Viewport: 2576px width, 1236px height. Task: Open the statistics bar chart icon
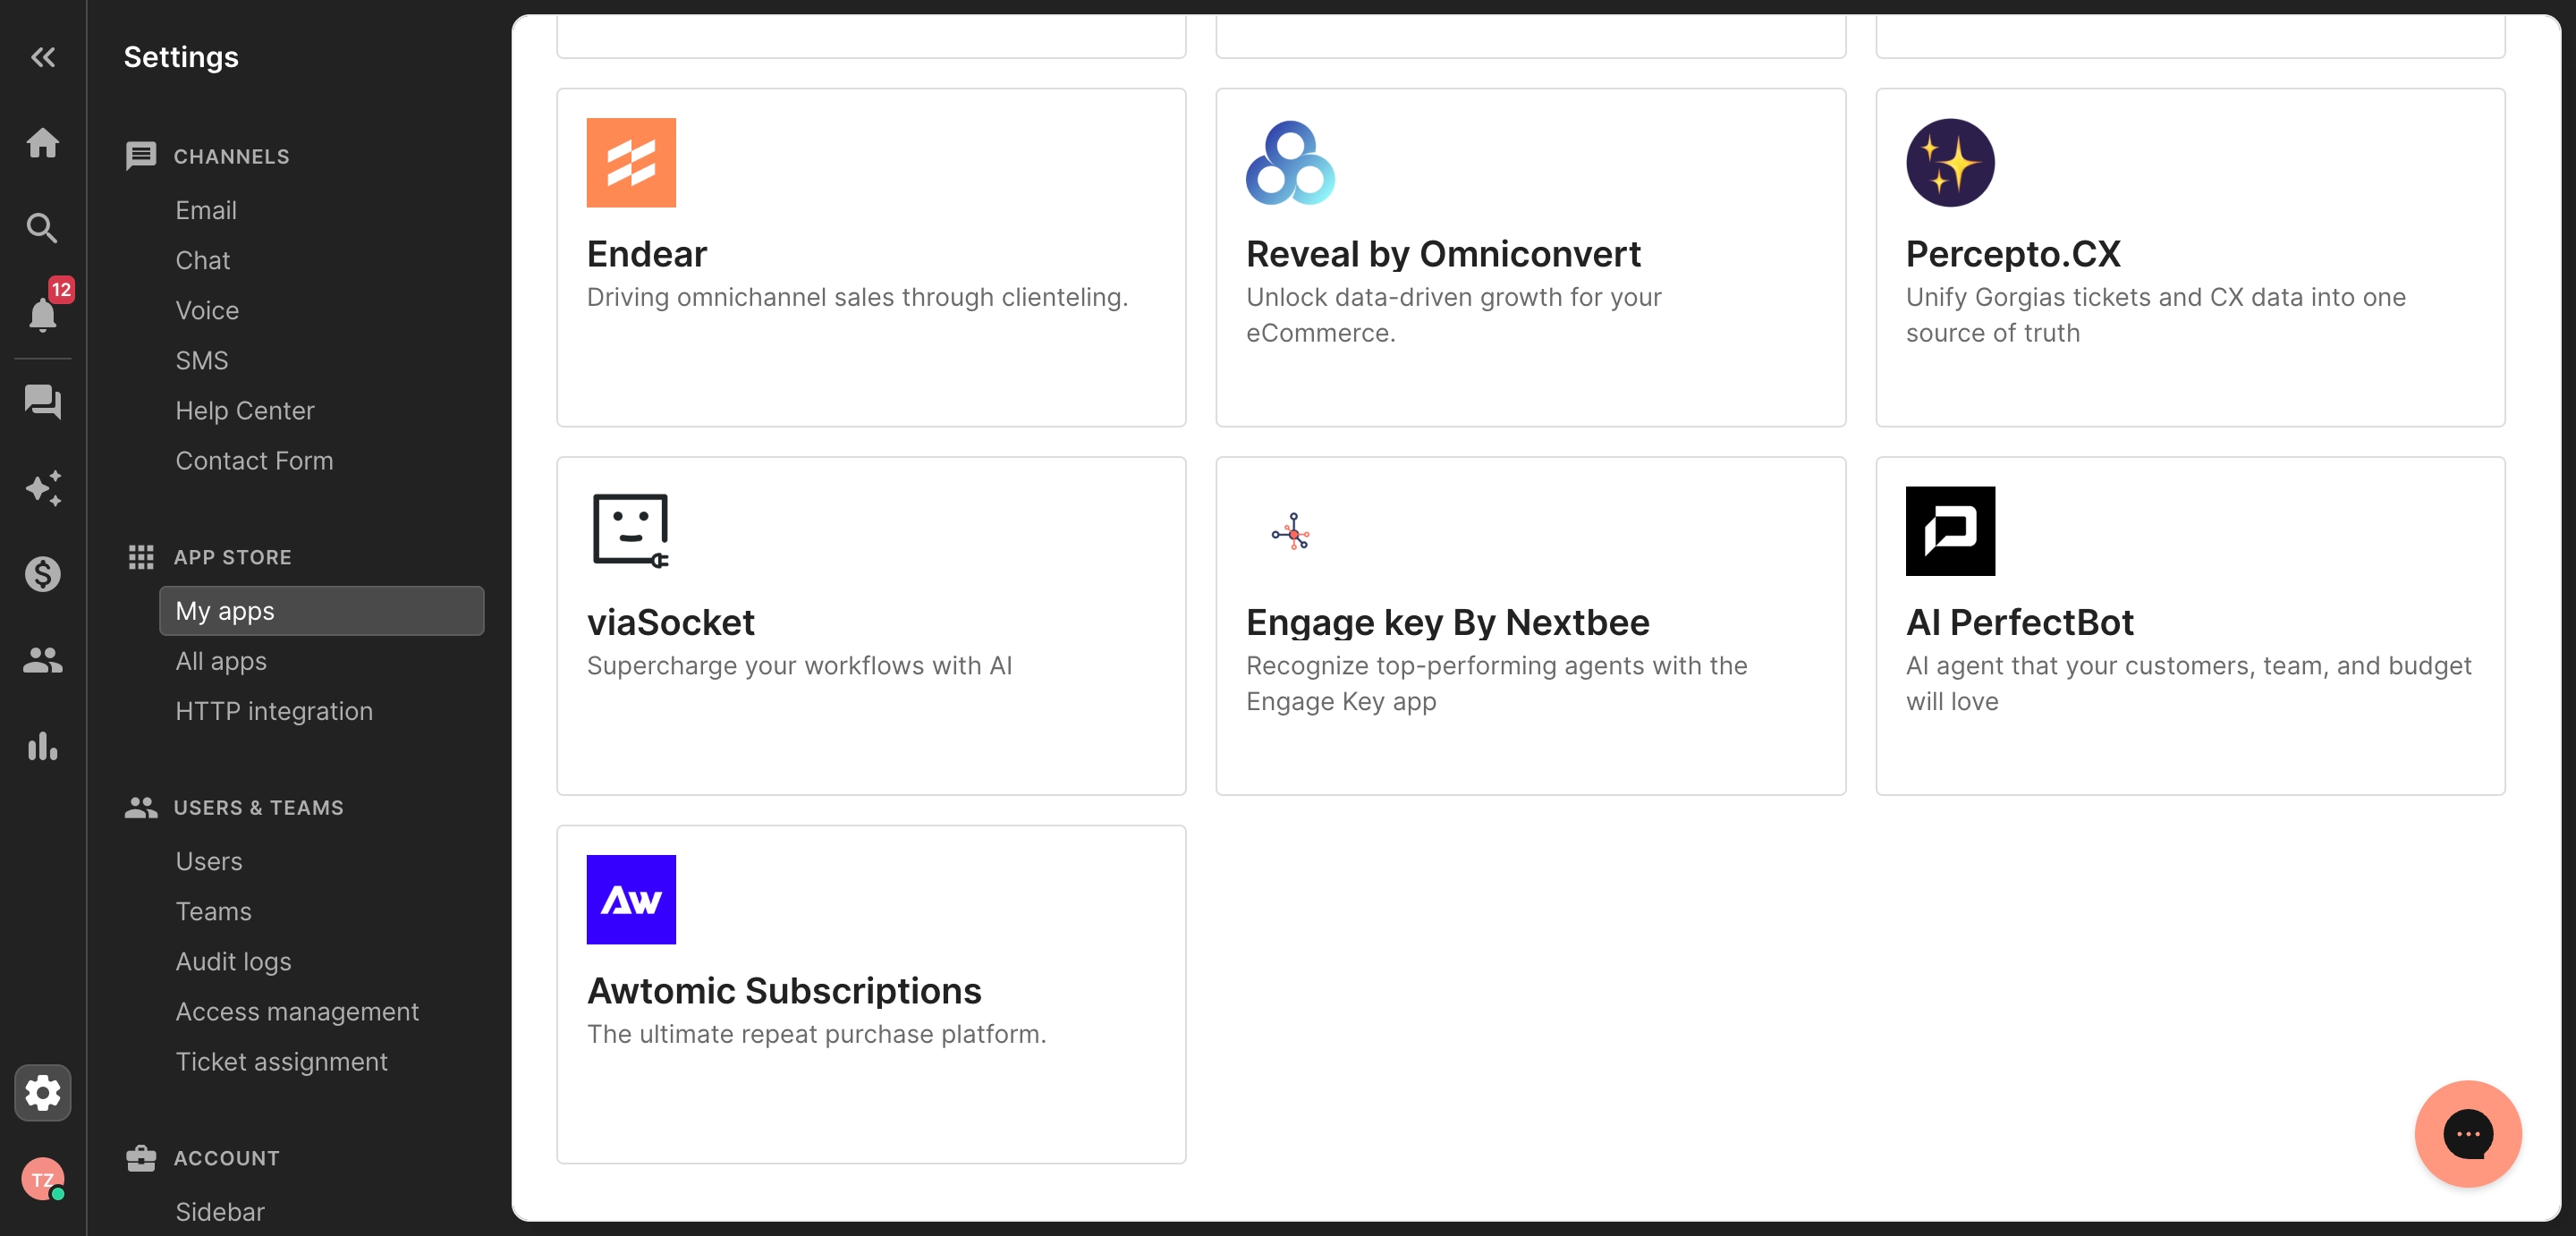point(43,746)
